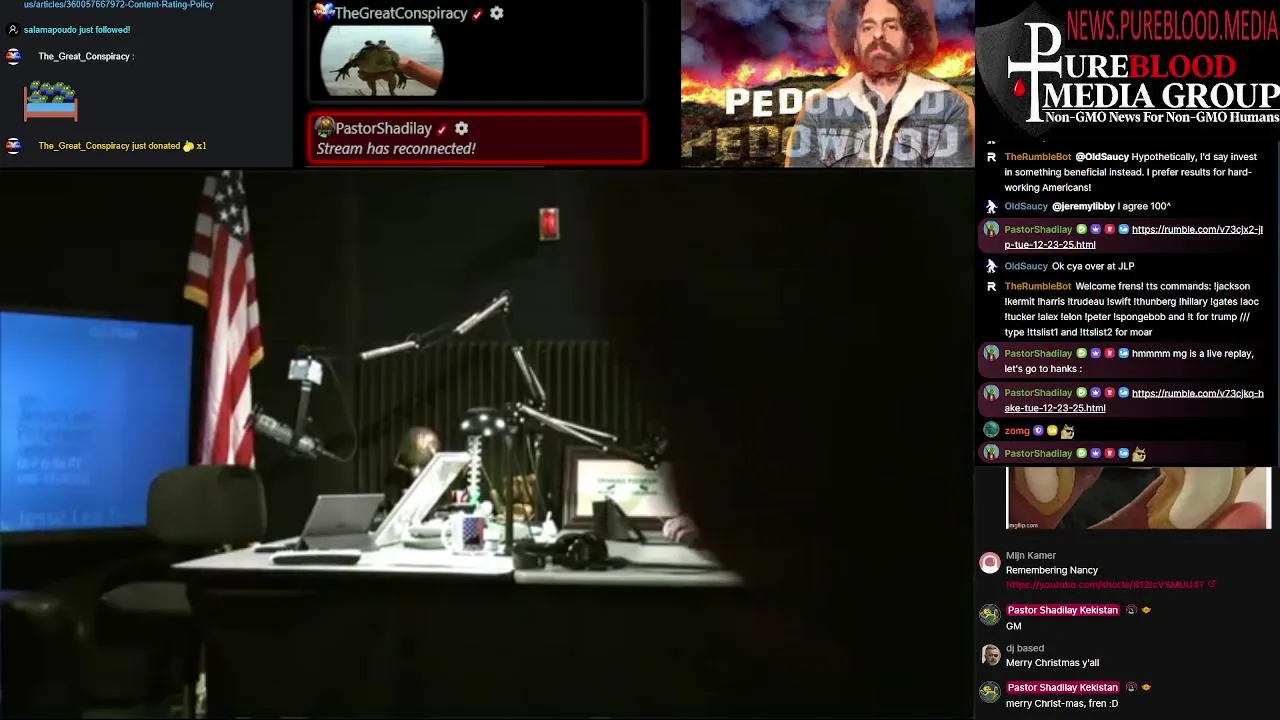Click 'The_Great_Conspiracy just donated' text
Viewport: 1280px width, 720px height.
[x=110, y=146]
